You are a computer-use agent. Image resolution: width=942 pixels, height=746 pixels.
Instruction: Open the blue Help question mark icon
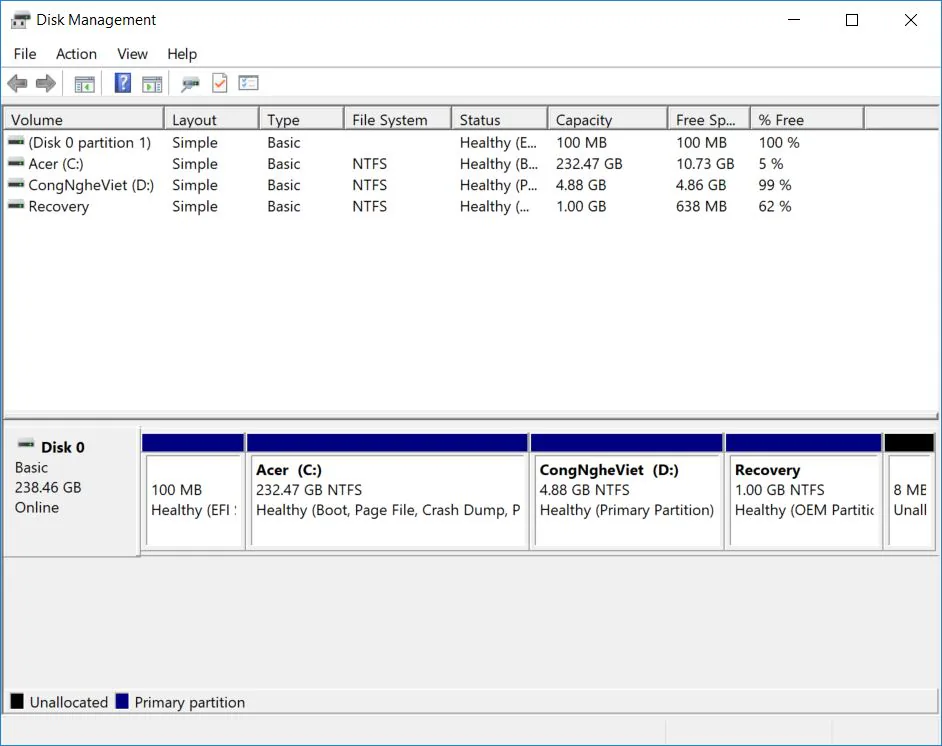(123, 83)
